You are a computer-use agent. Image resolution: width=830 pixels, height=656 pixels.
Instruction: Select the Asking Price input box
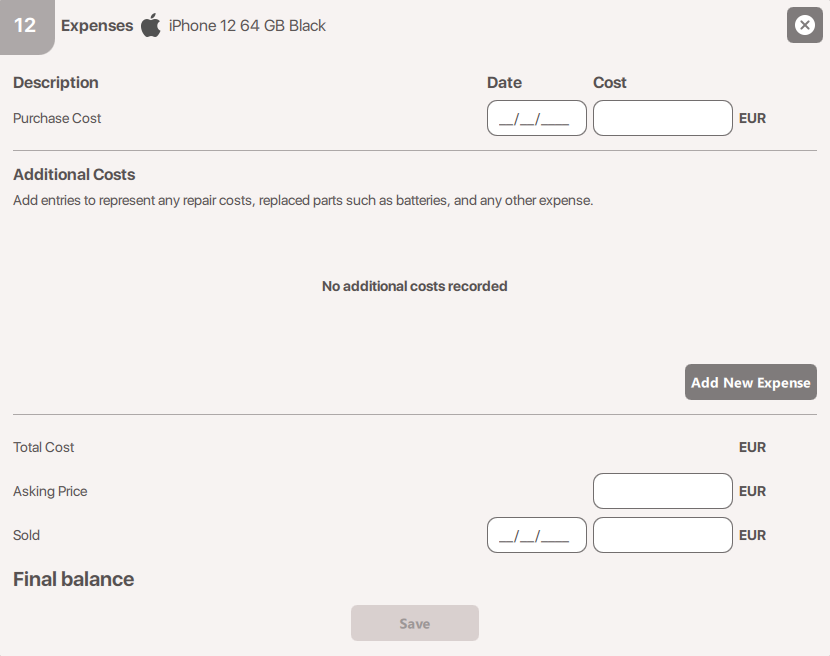pyautogui.click(x=662, y=491)
